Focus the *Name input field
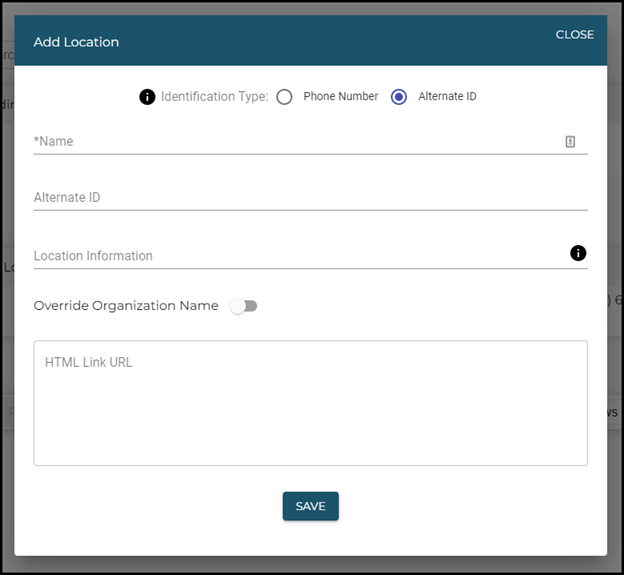624x575 pixels. coord(300,142)
